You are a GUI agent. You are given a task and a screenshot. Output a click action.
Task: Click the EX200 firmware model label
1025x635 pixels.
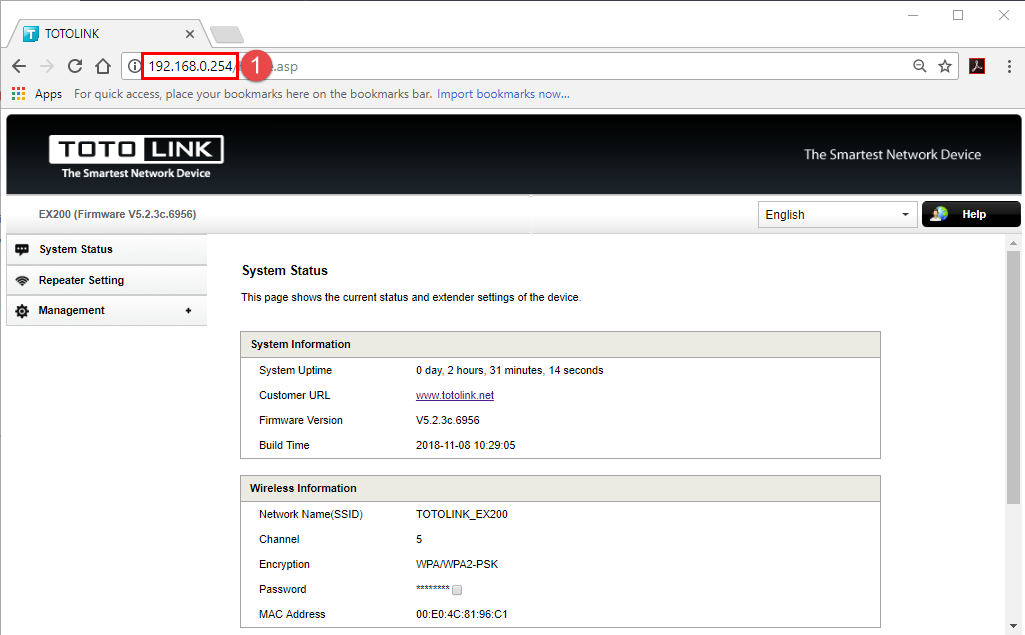click(x=118, y=214)
